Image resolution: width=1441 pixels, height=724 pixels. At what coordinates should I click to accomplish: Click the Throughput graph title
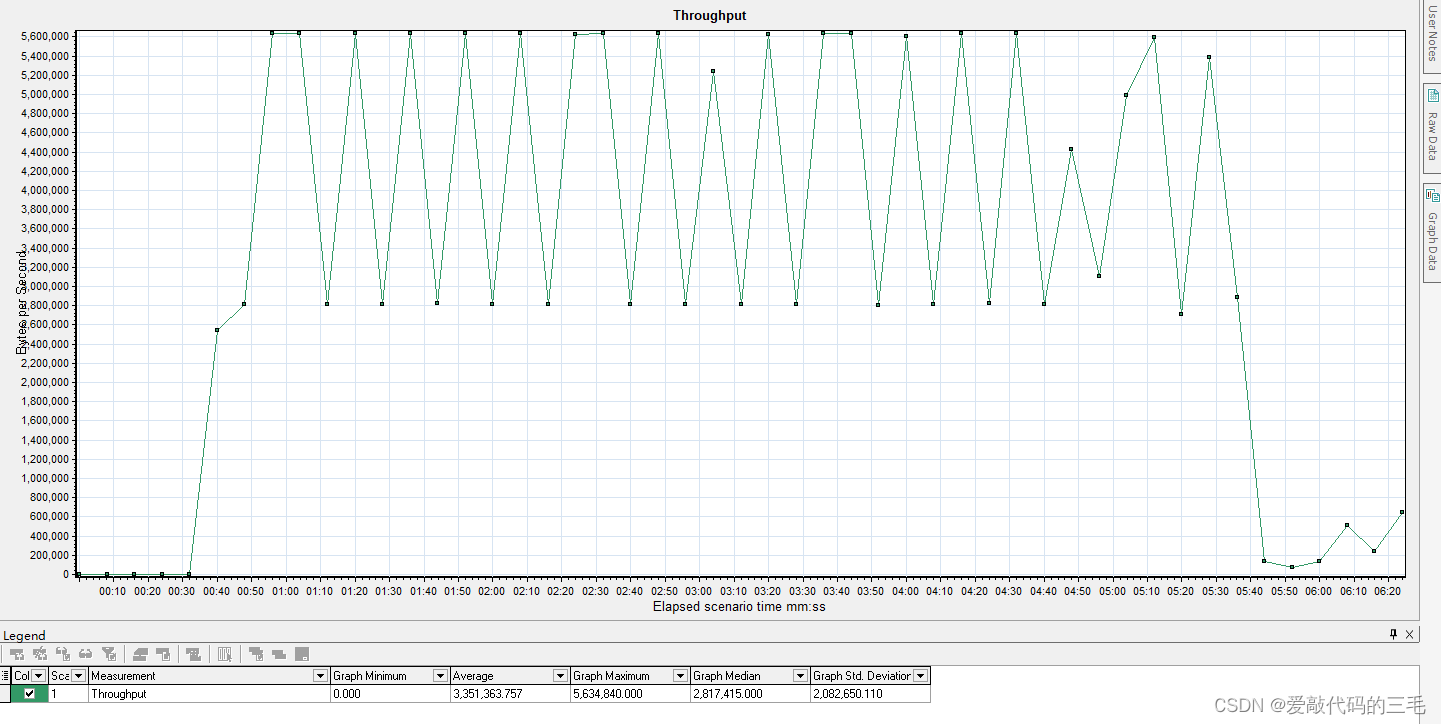click(709, 15)
